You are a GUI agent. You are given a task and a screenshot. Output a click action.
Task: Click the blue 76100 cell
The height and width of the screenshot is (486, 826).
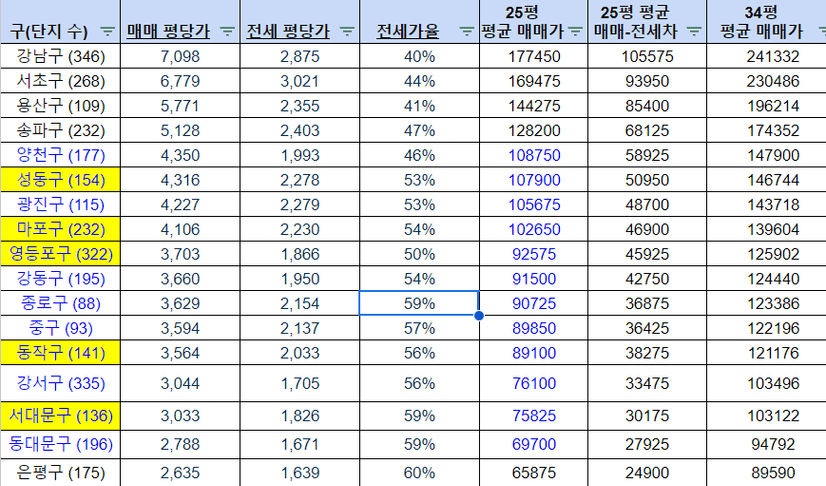click(534, 383)
